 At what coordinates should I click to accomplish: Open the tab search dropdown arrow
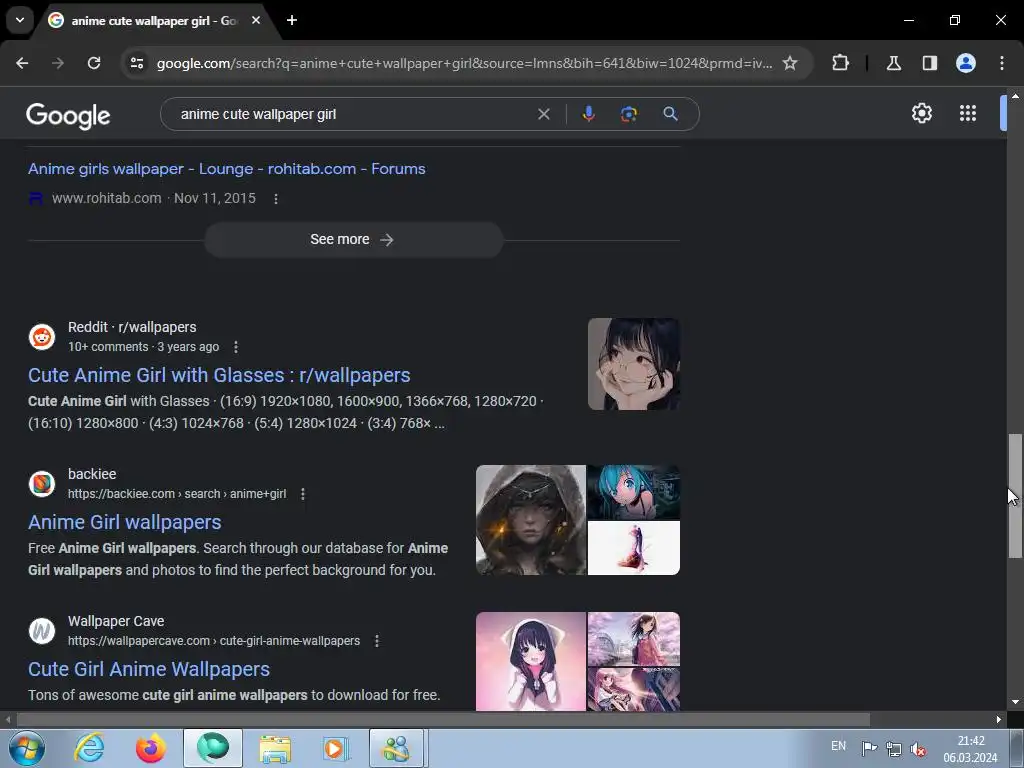click(20, 20)
